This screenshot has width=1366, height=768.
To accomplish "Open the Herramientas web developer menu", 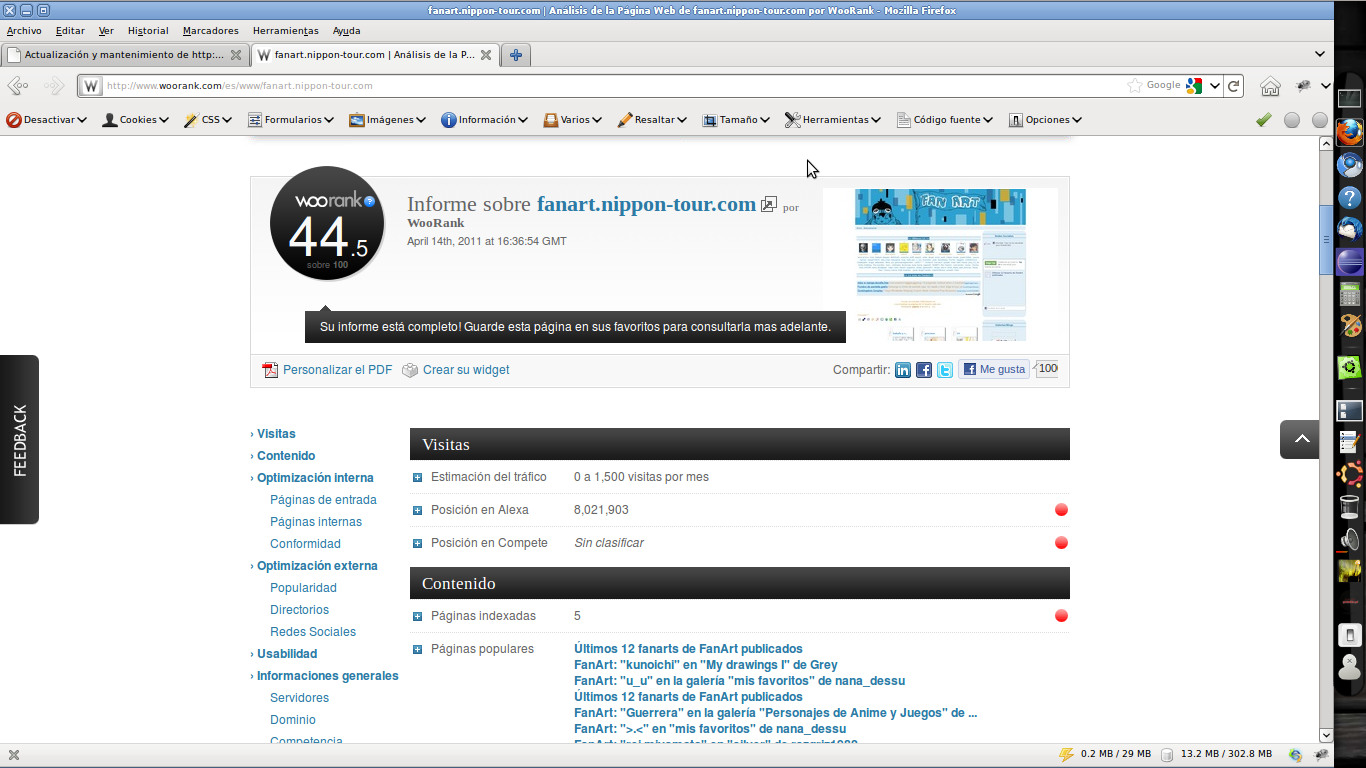I will 833,120.
